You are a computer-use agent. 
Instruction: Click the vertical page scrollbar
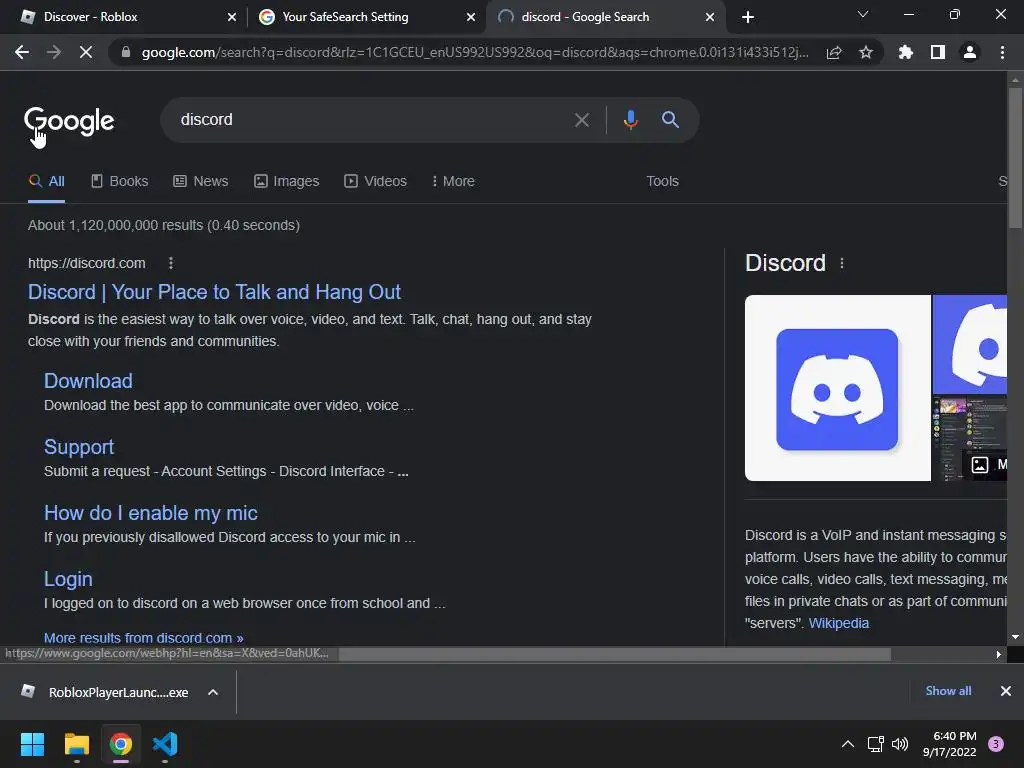point(1015,158)
